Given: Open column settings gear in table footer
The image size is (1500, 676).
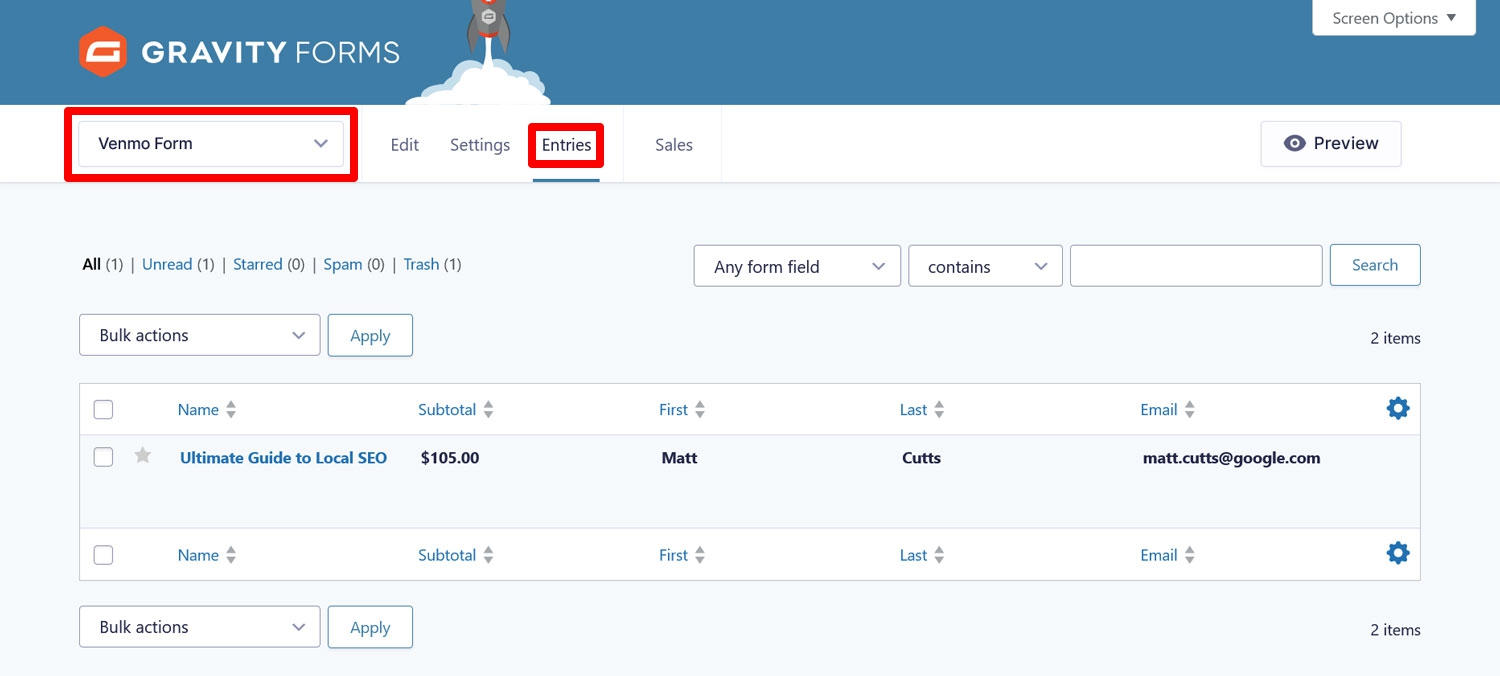Looking at the screenshot, I should [x=1398, y=553].
